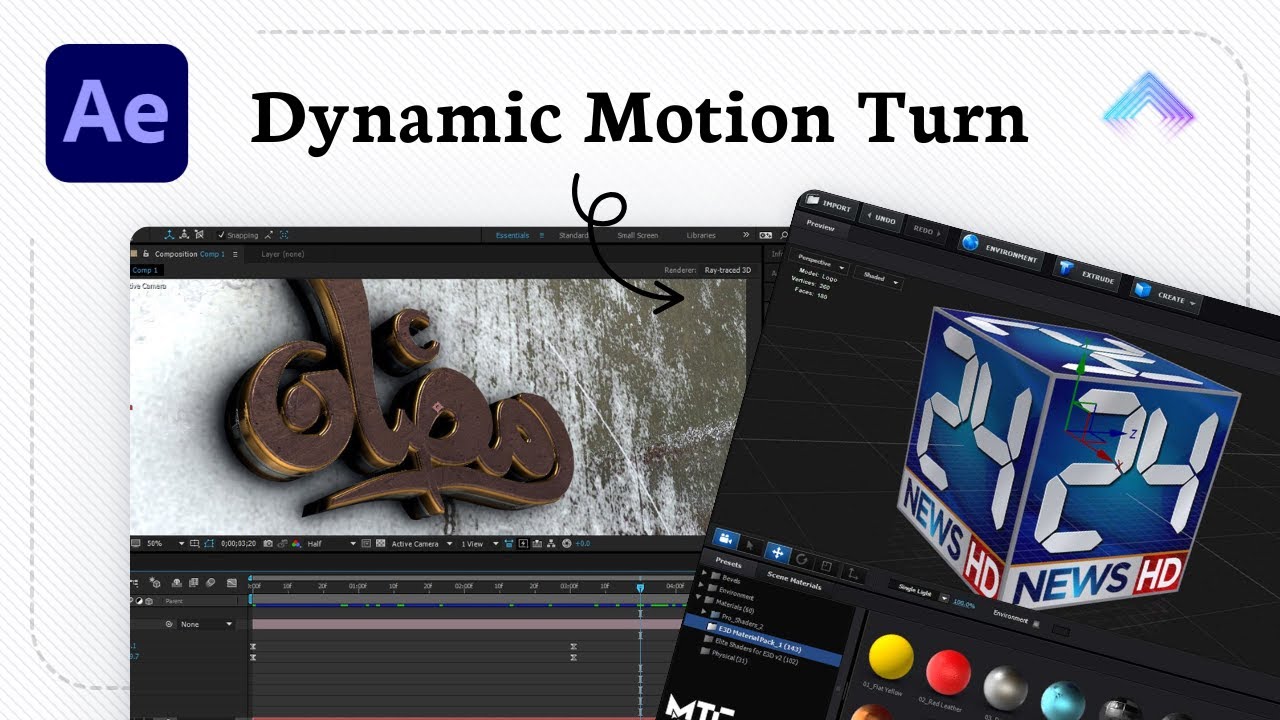The height and width of the screenshot is (720, 1280).
Task: Open the Layer (none) tab
Action: pyautogui.click(x=283, y=254)
